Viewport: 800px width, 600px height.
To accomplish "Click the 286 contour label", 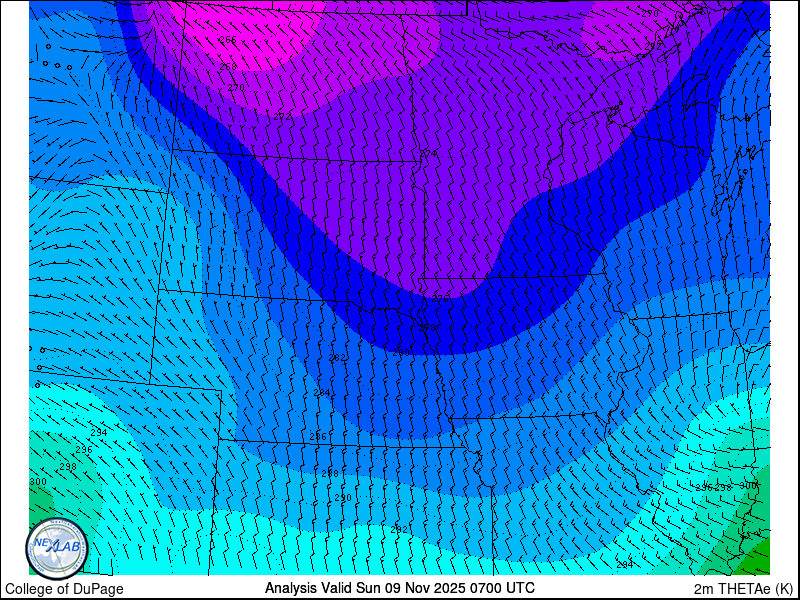I will tap(318, 437).
